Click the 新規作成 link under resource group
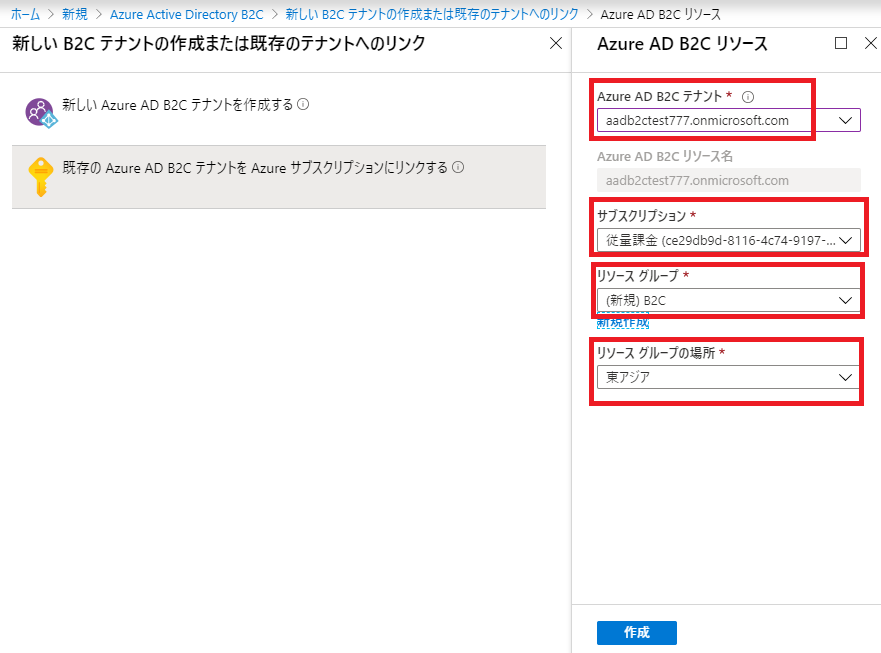The height and width of the screenshot is (653, 881). tap(623, 323)
